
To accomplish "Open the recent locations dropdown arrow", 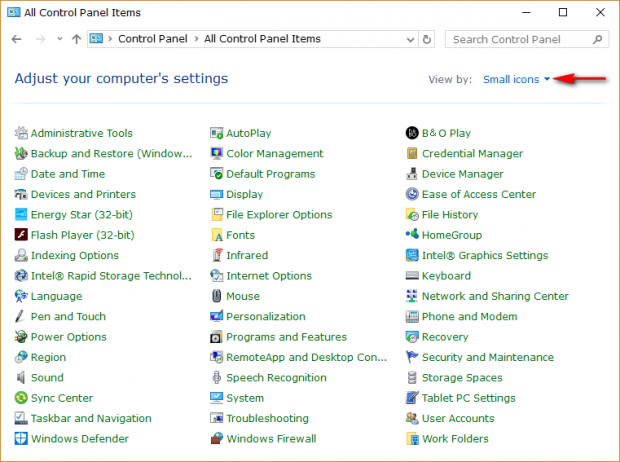I will [60, 39].
